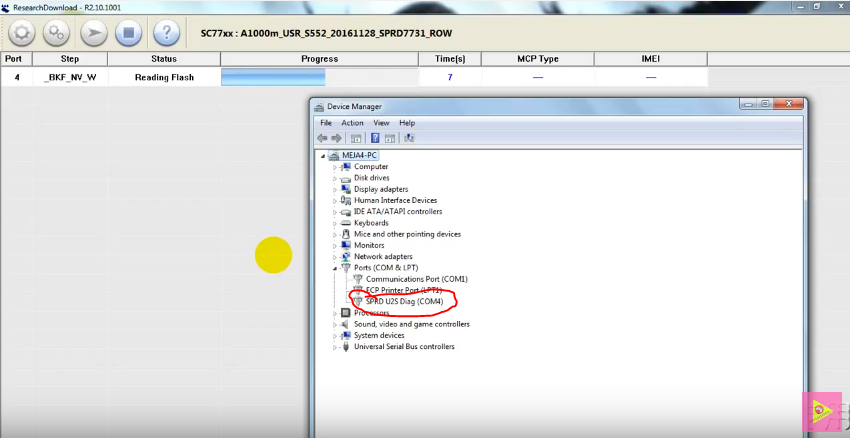Open the View menu in Device Manager

[x=381, y=123]
